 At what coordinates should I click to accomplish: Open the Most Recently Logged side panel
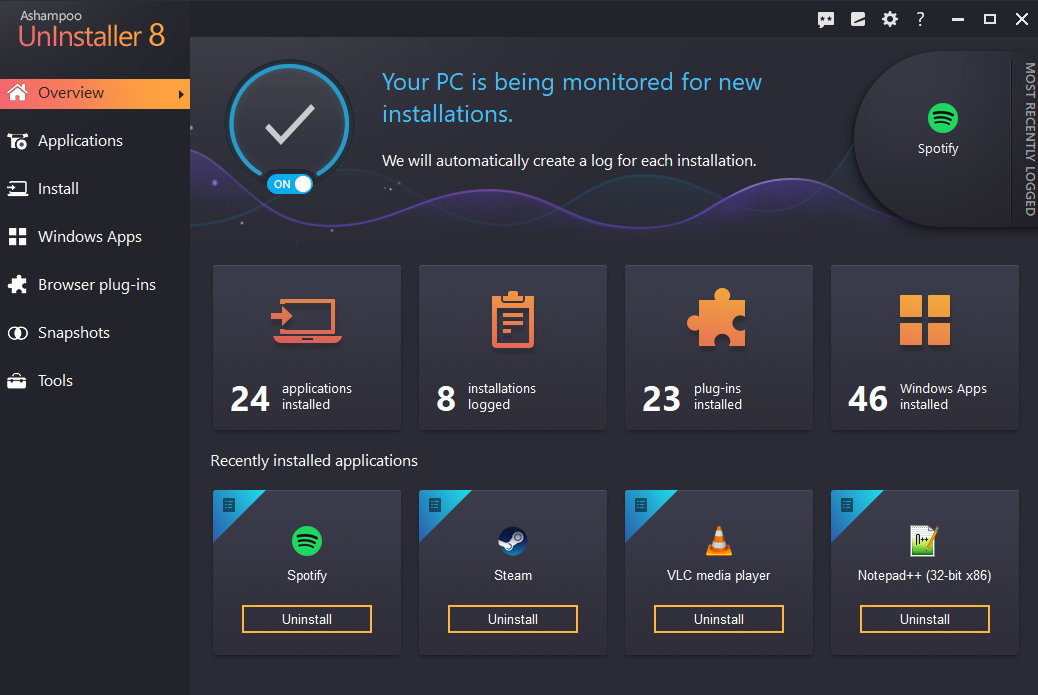pos(1028,140)
